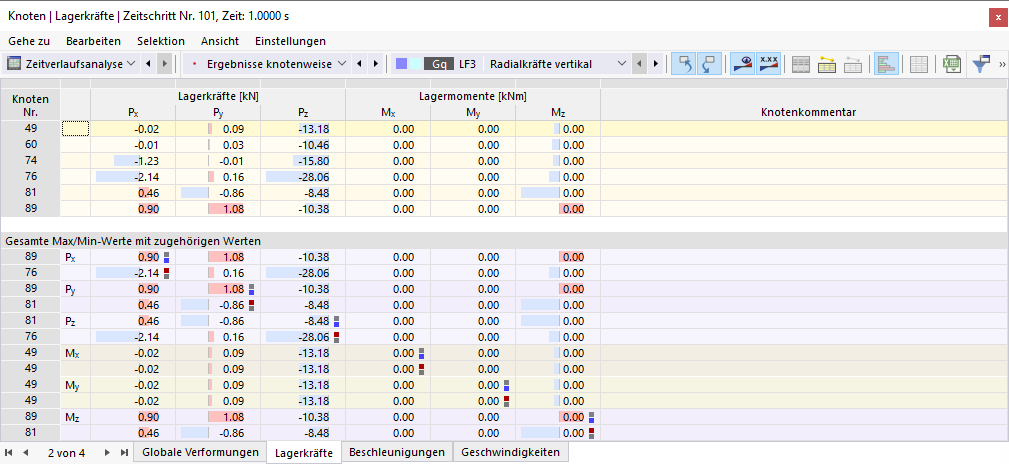Select top-table row header for Knoten 76
Image resolution: width=1009 pixels, height=464 pixels.
tap(30, 176)
